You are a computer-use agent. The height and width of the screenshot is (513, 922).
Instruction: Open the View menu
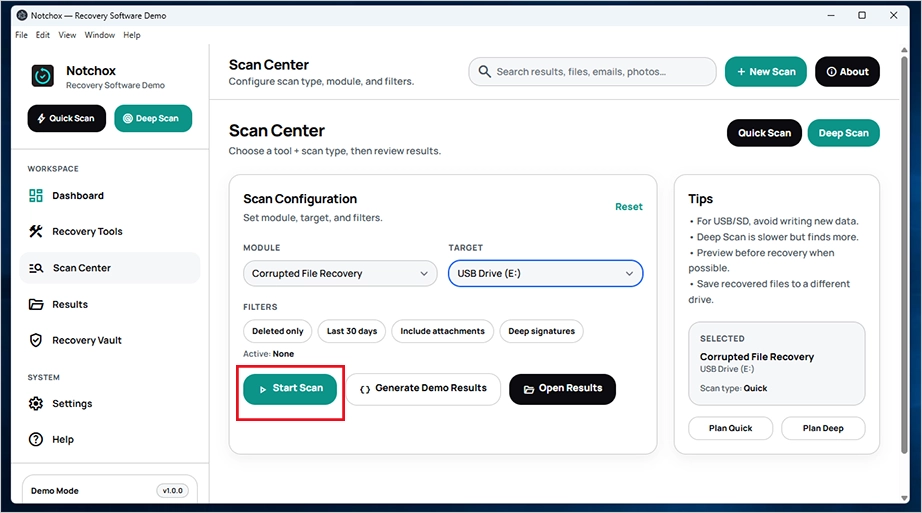coord(67,35)
